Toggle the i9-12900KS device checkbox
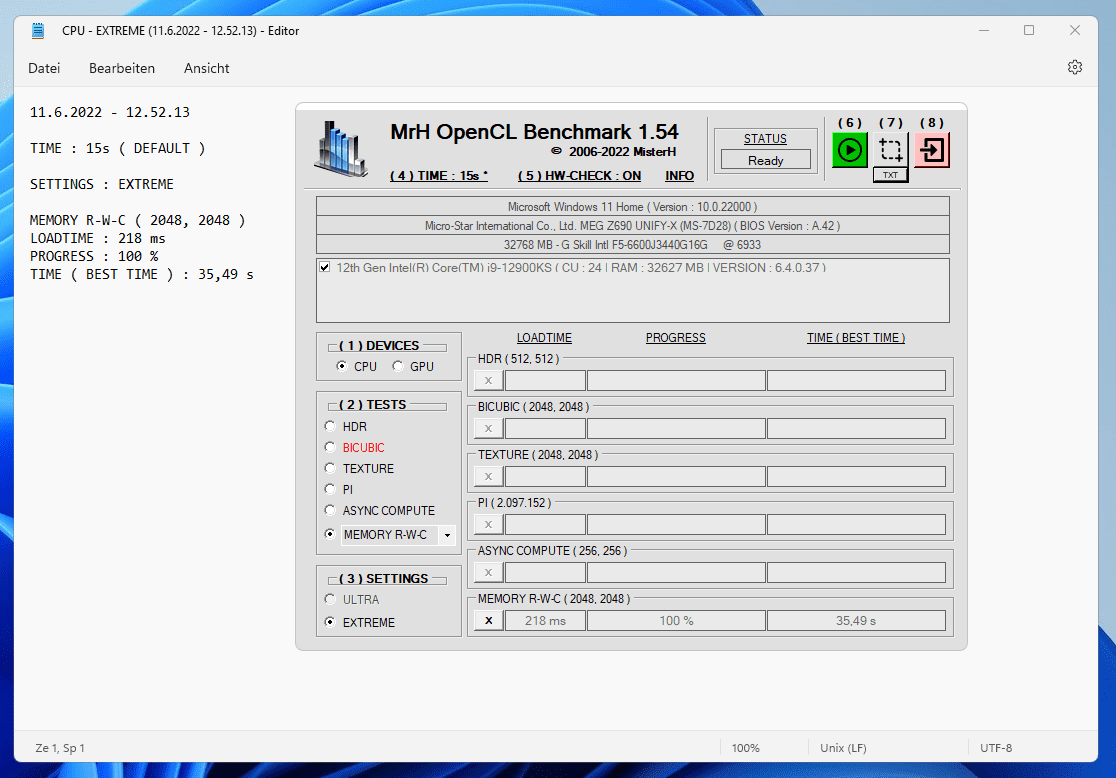 pyautogui.click(x=325, y=268)
